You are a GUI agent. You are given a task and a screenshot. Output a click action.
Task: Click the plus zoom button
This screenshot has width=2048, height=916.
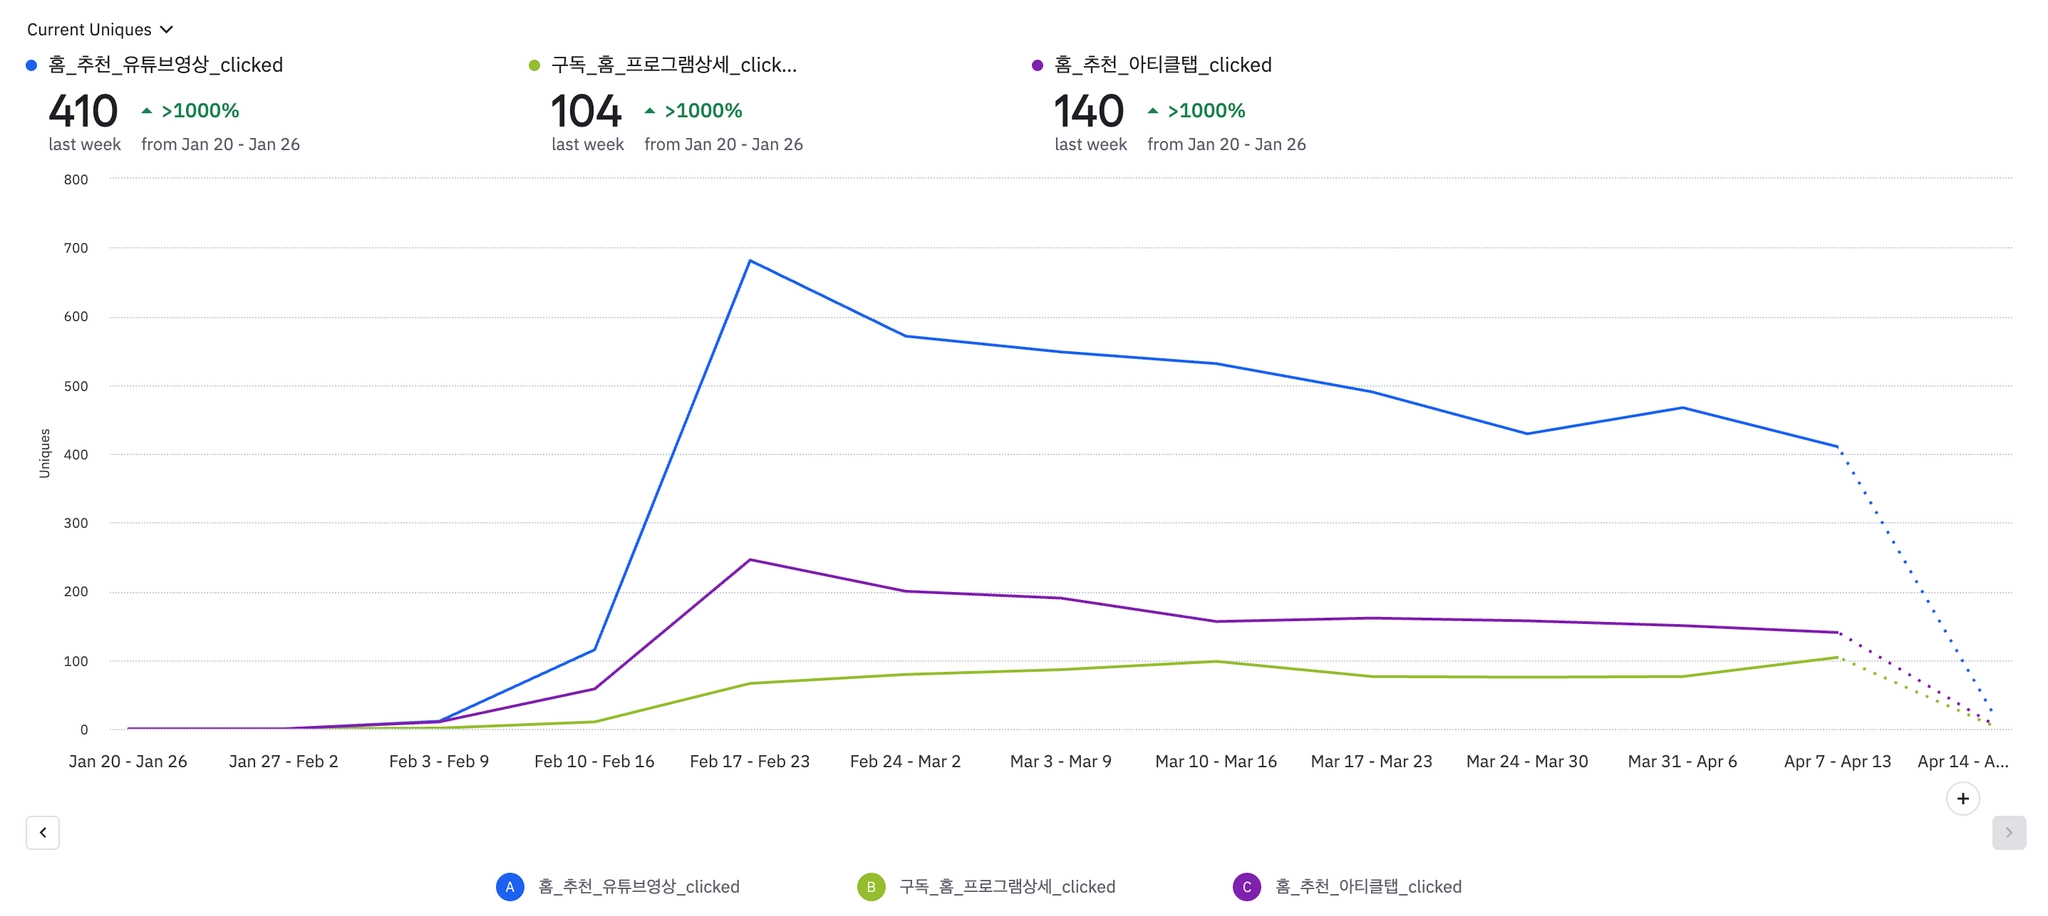pos(1962,799)
